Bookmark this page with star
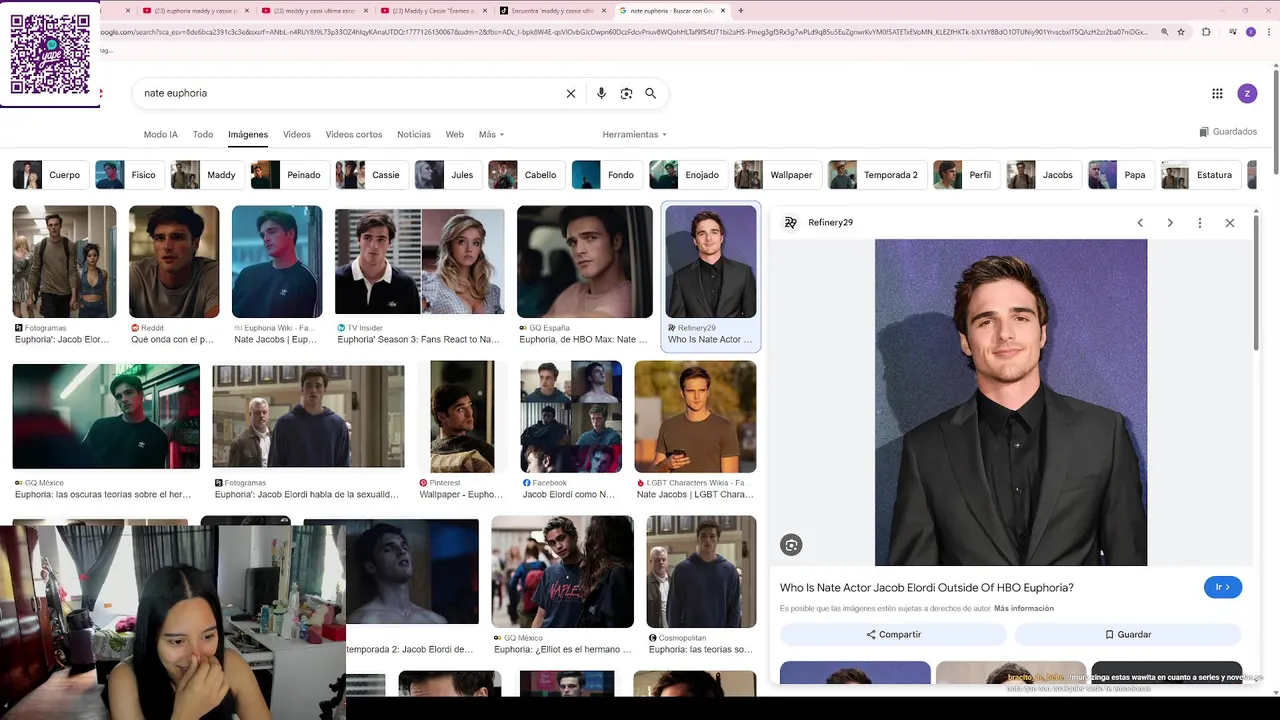This screenshot has width=1280, height=720. coord(1181,32)
